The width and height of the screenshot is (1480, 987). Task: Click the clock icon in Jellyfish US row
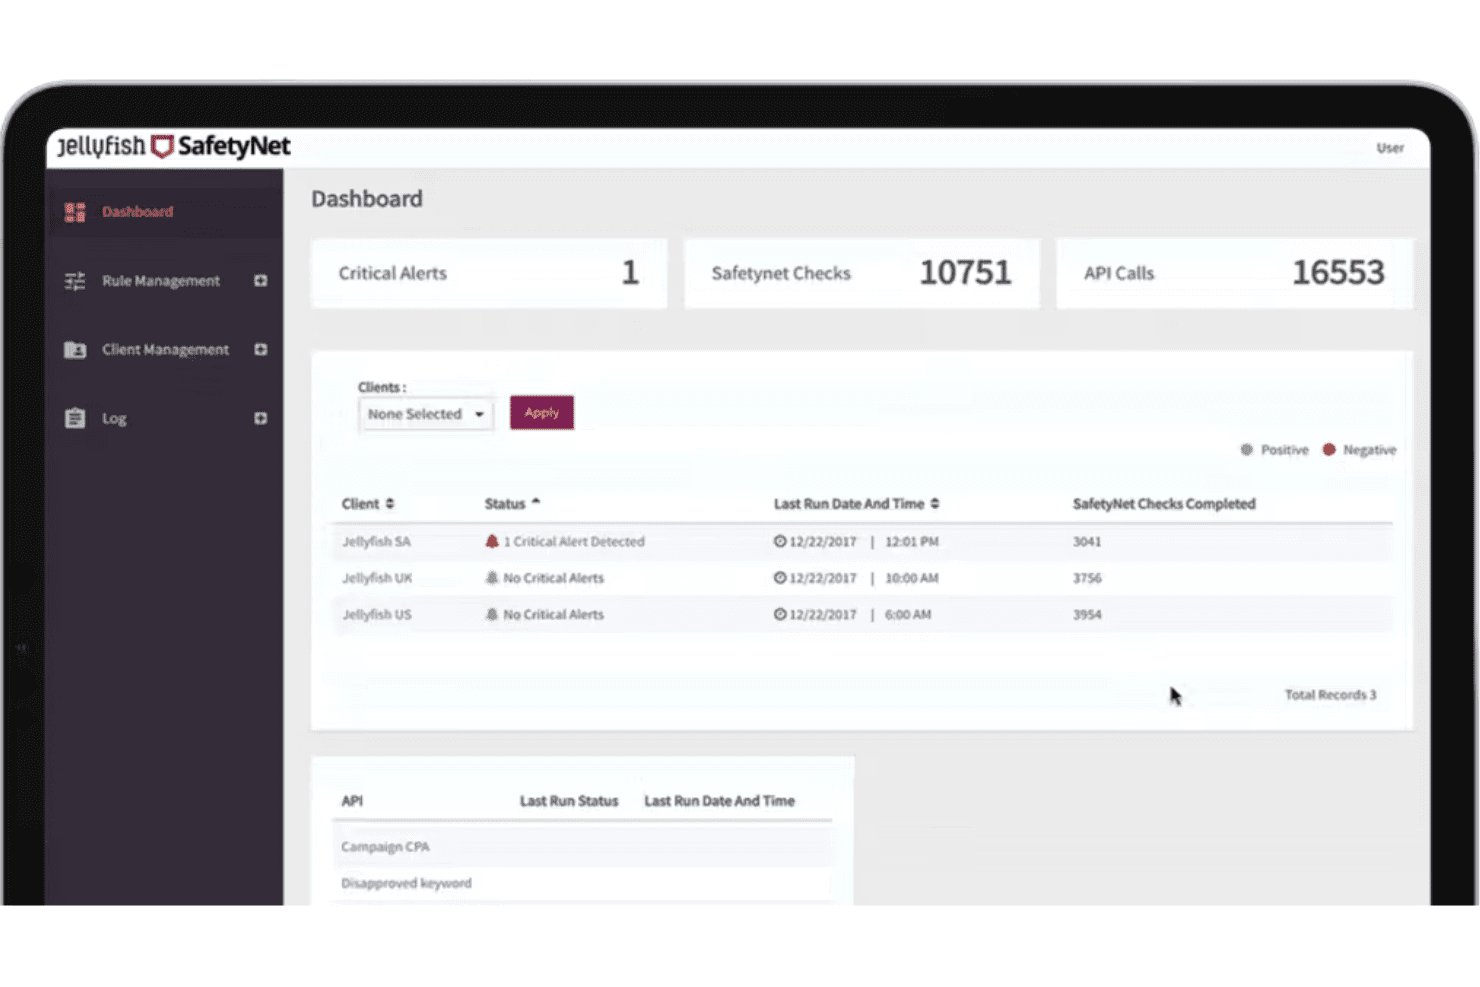780,615
